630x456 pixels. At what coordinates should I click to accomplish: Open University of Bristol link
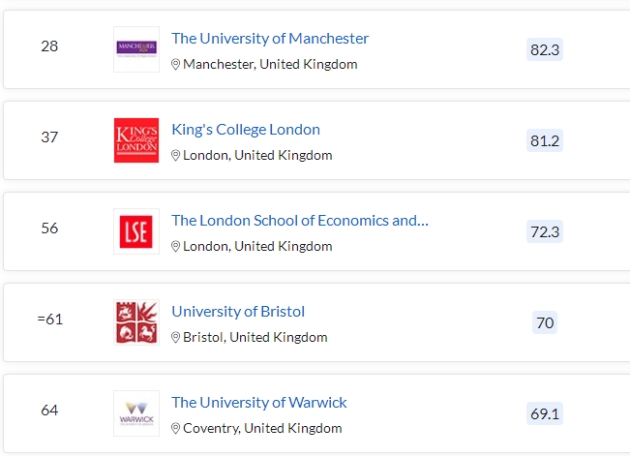[238, 311]
